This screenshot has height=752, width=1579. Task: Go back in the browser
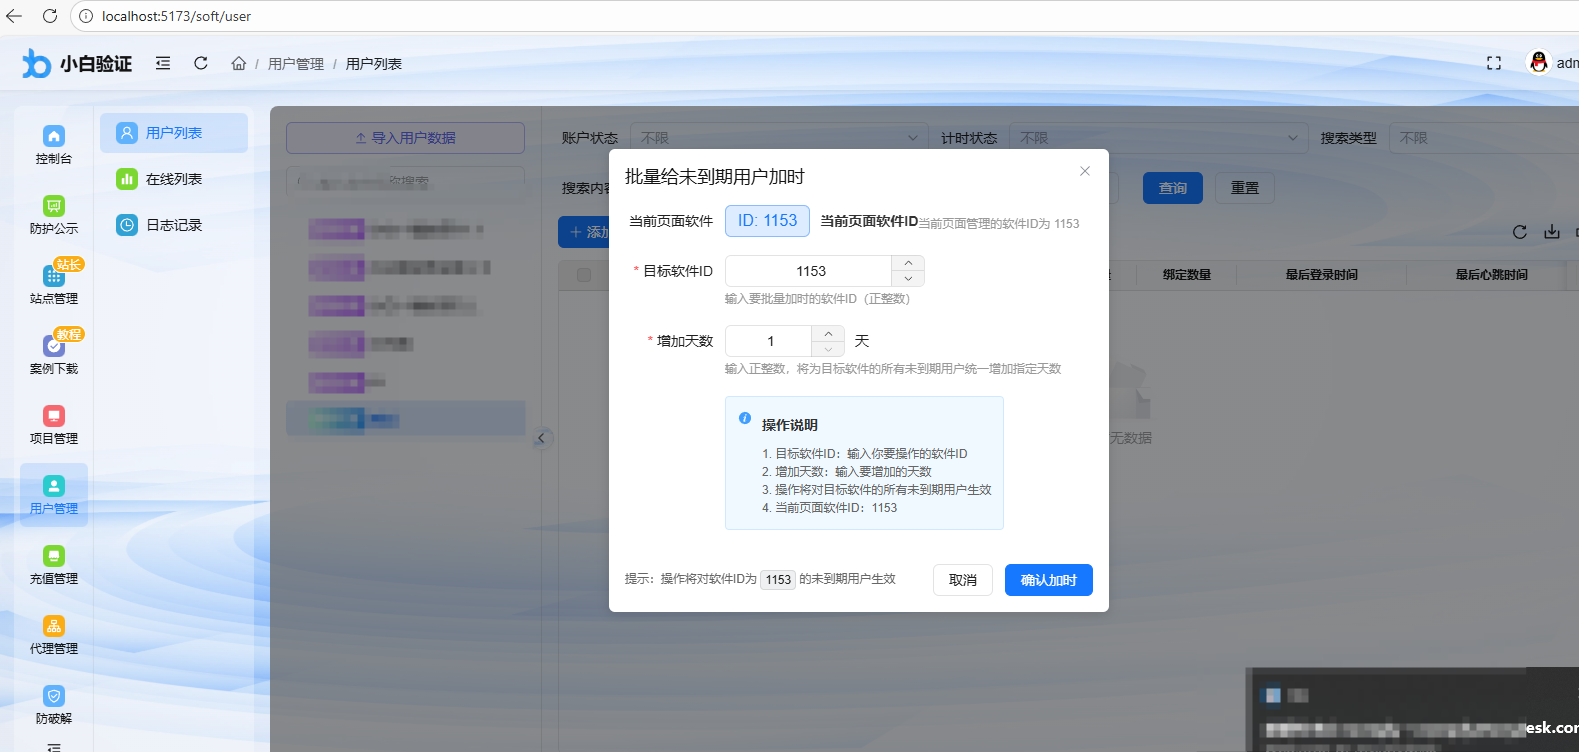[x=14, y=16]
